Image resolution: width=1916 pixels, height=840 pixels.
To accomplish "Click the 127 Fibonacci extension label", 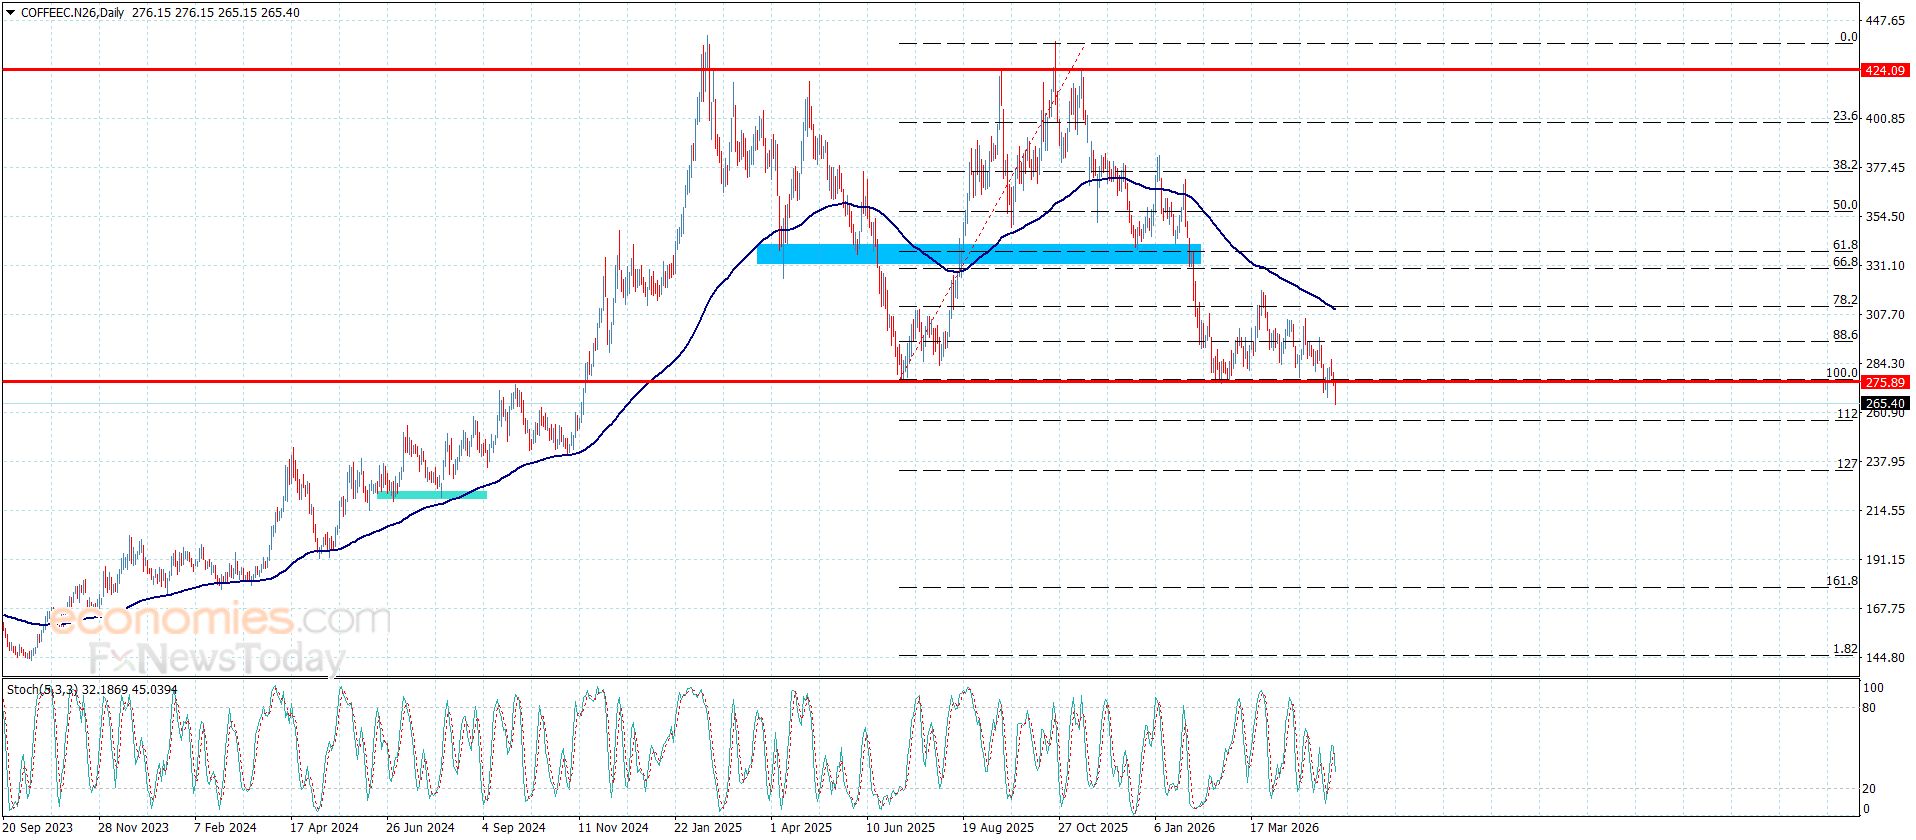I will click(x=1847, y=464).
